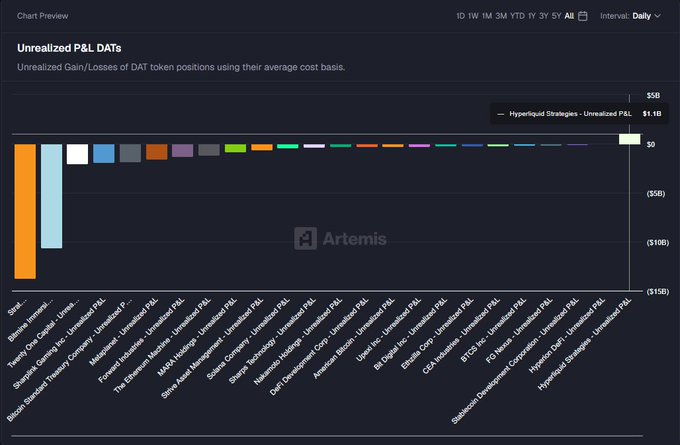The width and height of the screenshot is (680, 445).
Task: Click the white Twenty One Capital bar
Action: pos(78,154)
